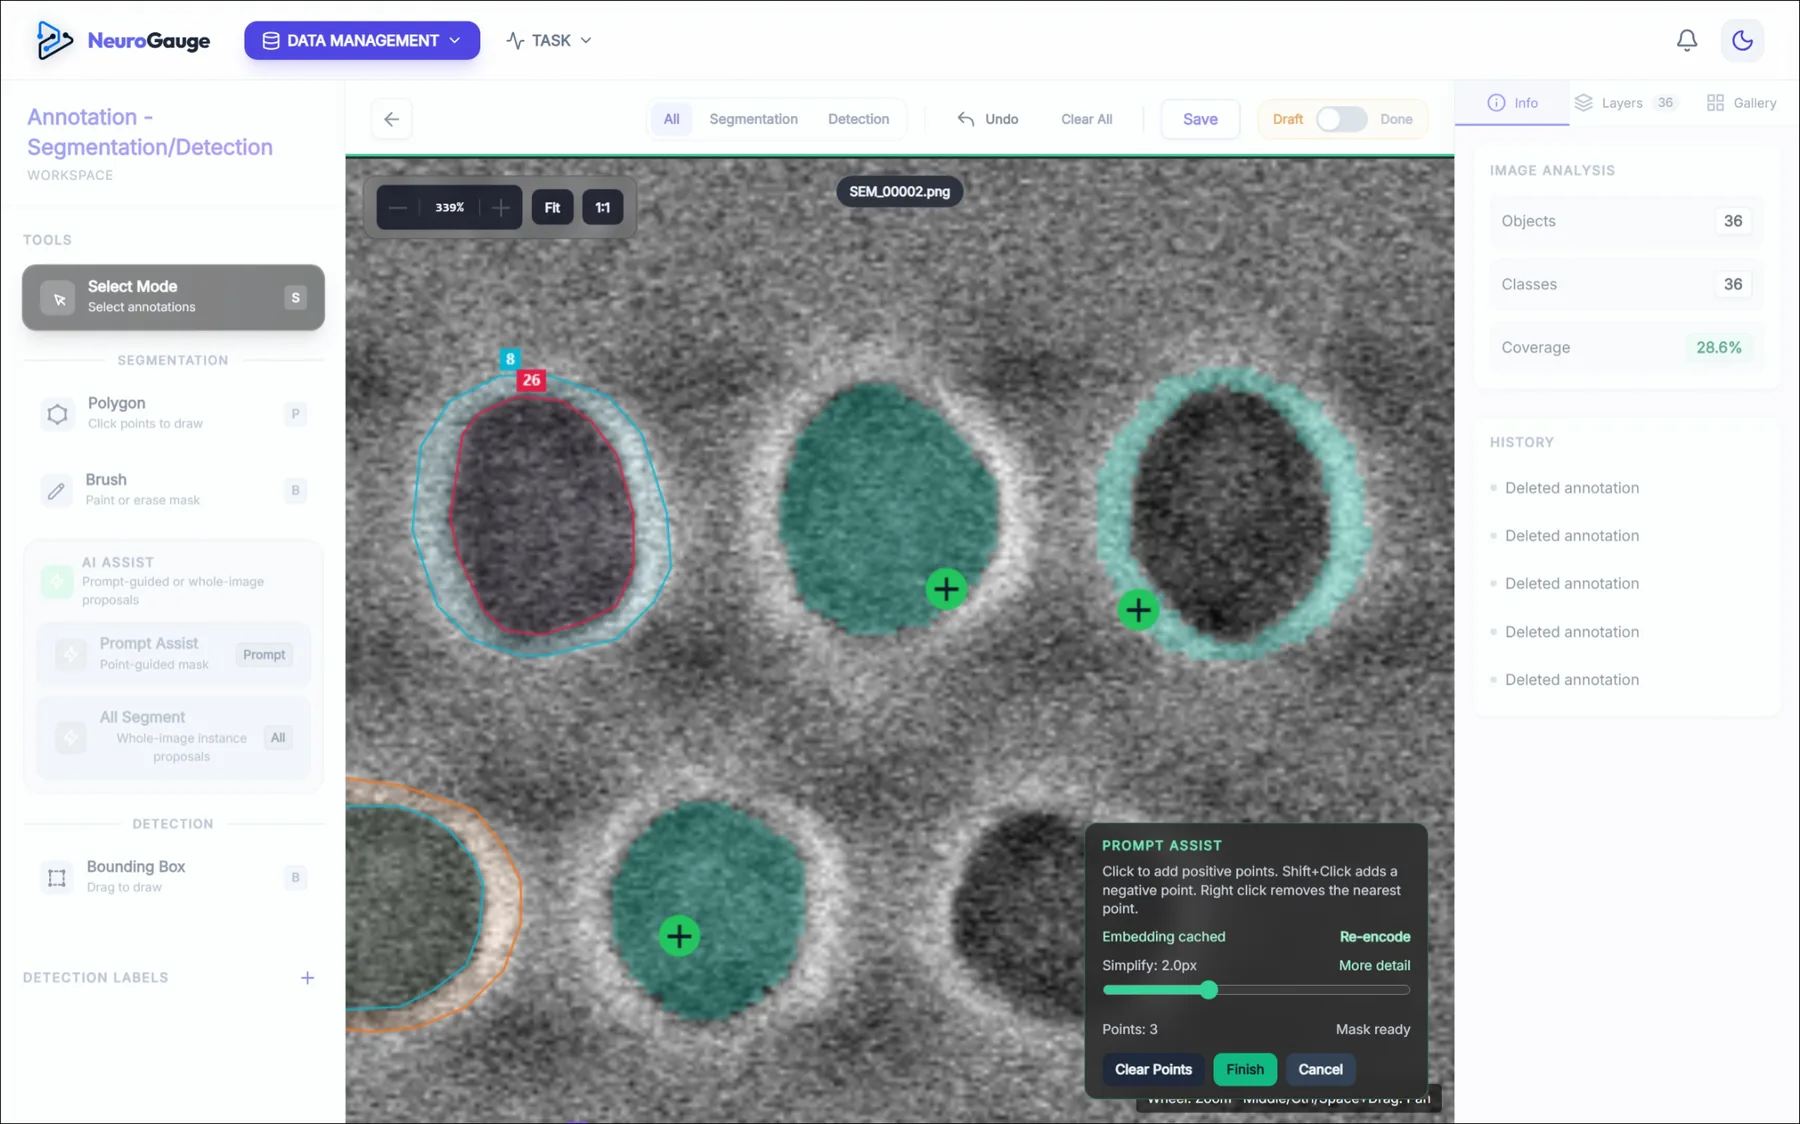Open the notifications bell
Viewport: 1800px width, 1124px height.
tap(1687, 40)
